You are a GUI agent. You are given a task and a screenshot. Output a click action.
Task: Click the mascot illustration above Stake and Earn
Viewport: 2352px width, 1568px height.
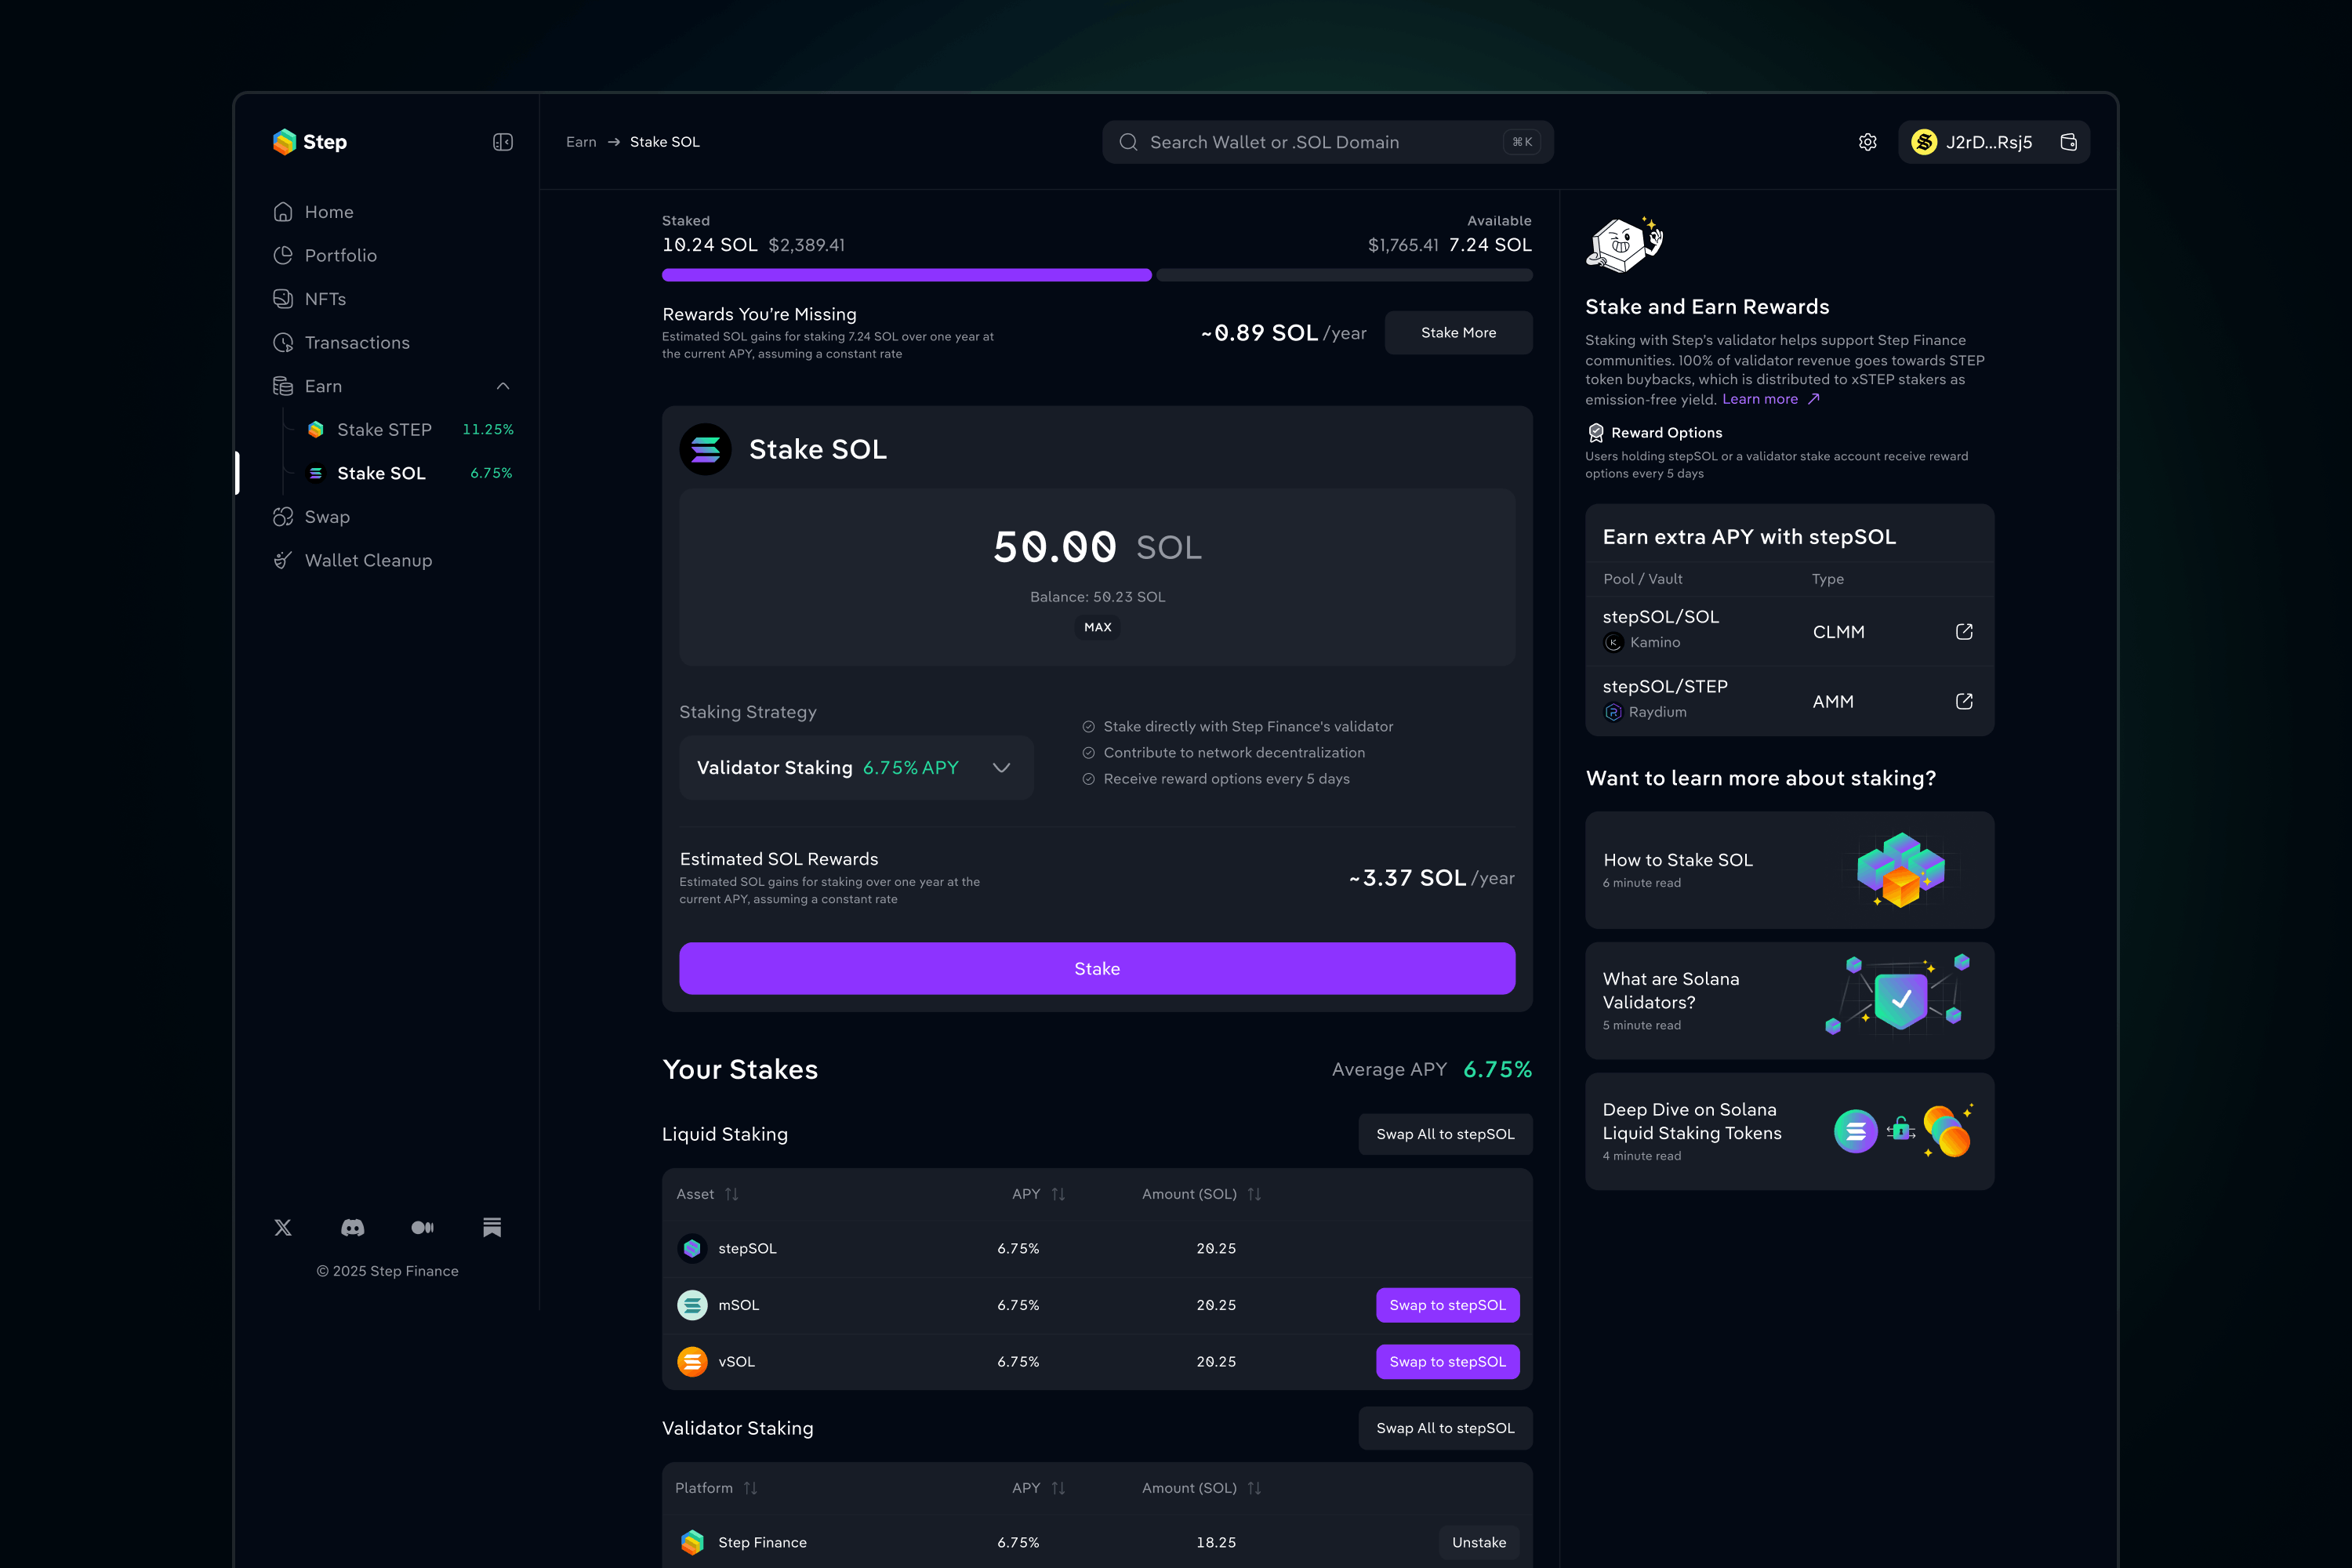[x=1624, y=244]
